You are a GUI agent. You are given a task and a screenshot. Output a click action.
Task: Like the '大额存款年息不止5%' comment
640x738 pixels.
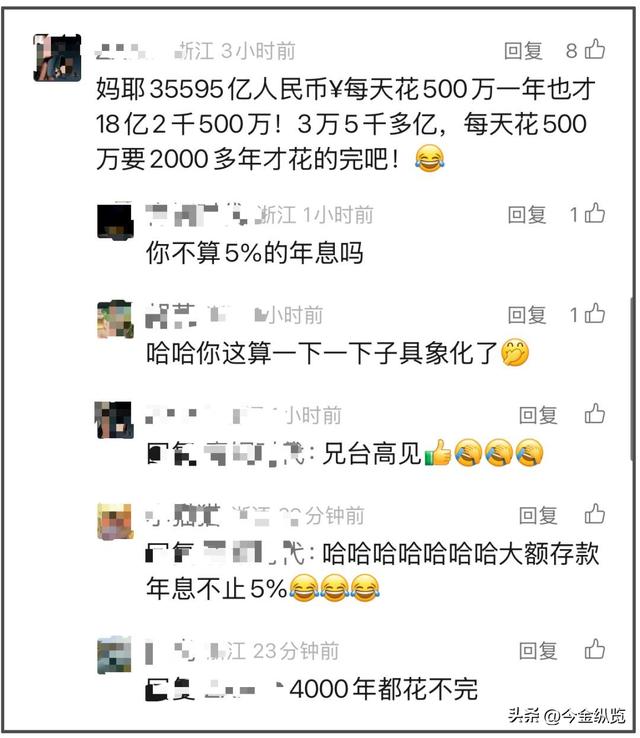click(595, 514)
